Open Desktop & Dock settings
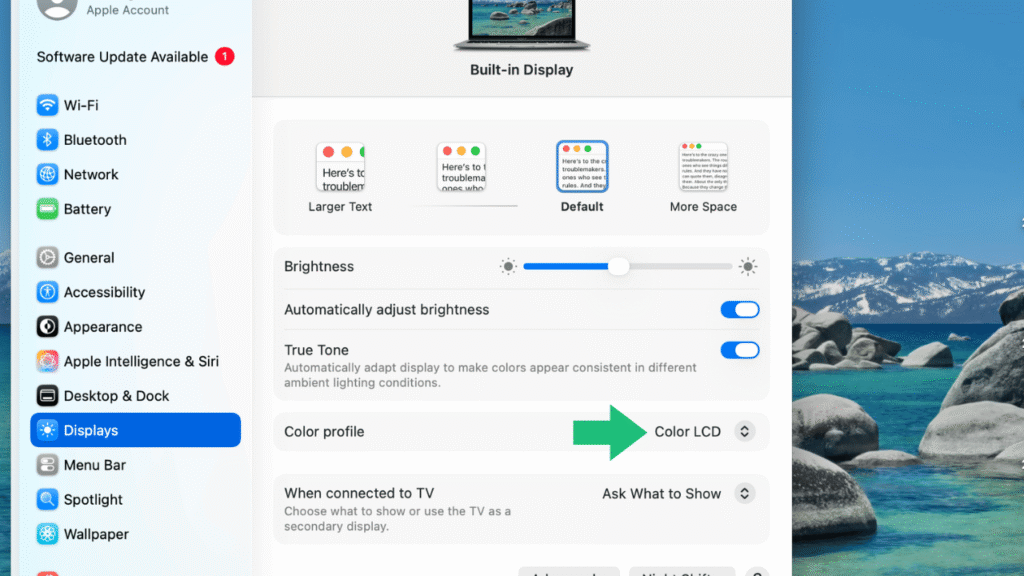This screenshot has width=1024, height=576. [x=135, y=396]
